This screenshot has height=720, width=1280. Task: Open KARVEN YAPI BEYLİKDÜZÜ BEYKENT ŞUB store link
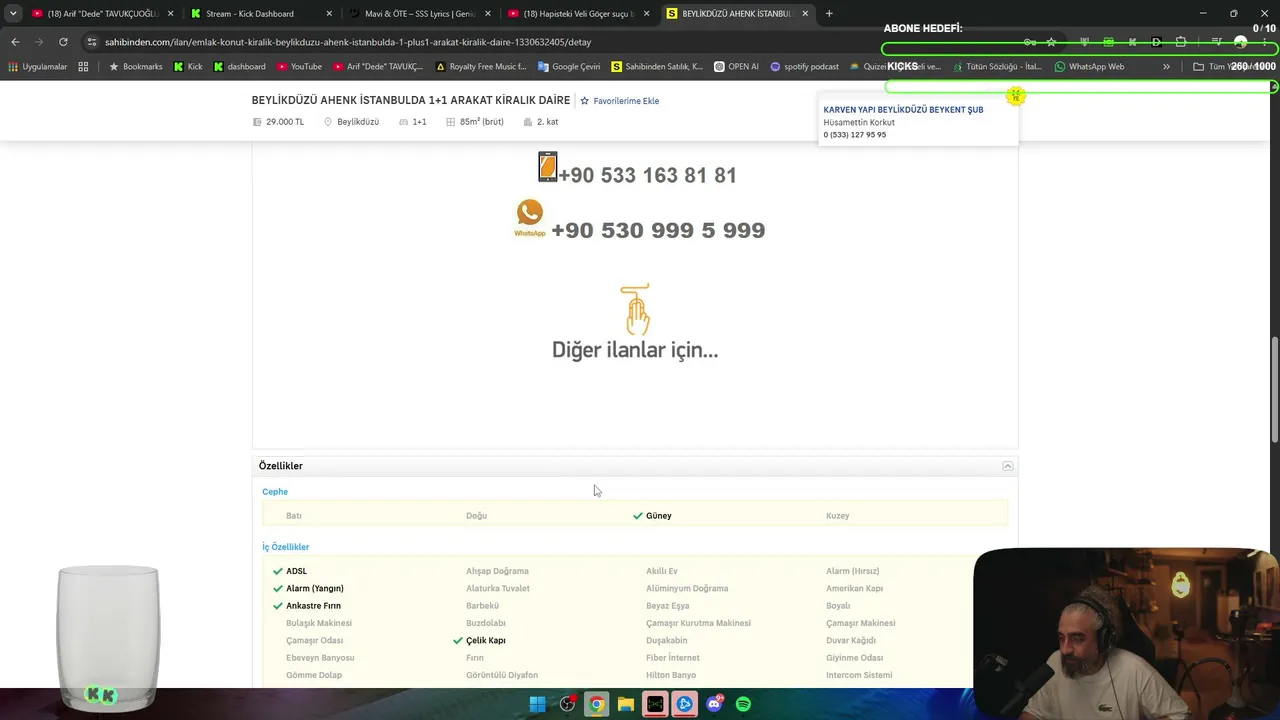pos(903,110)
